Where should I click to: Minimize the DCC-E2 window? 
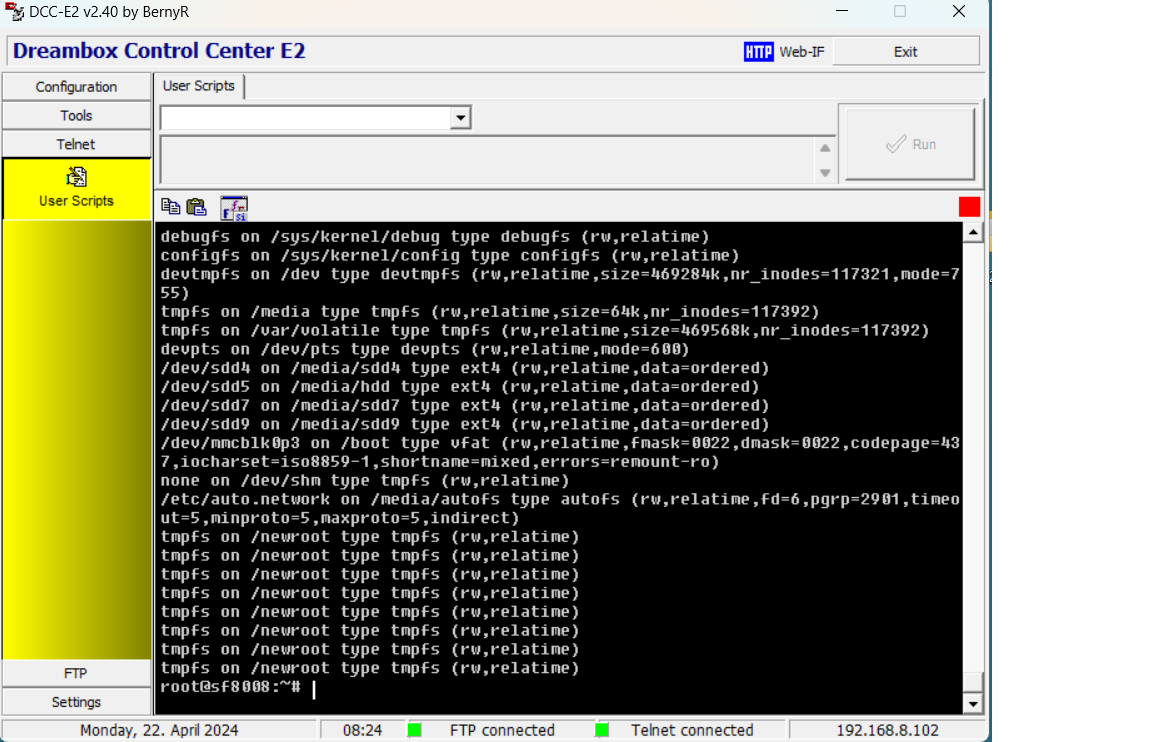(842, 11)
